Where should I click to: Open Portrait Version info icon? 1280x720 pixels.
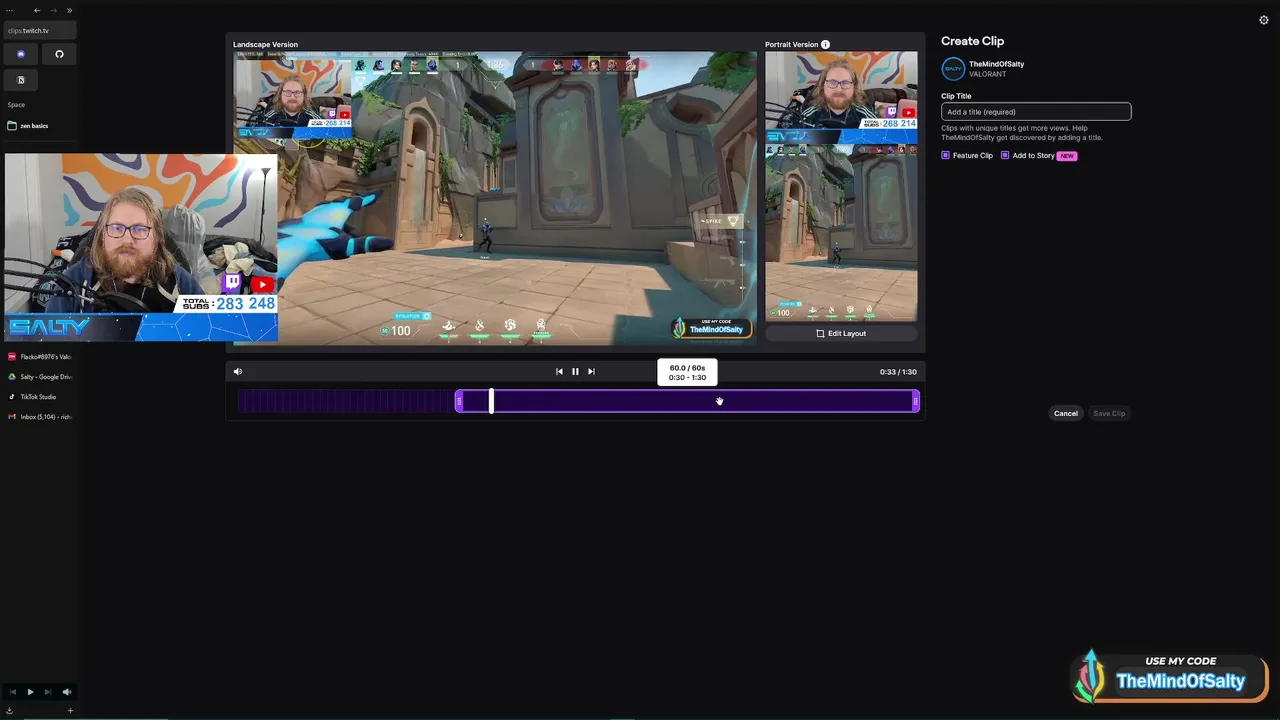pos(825,45)
